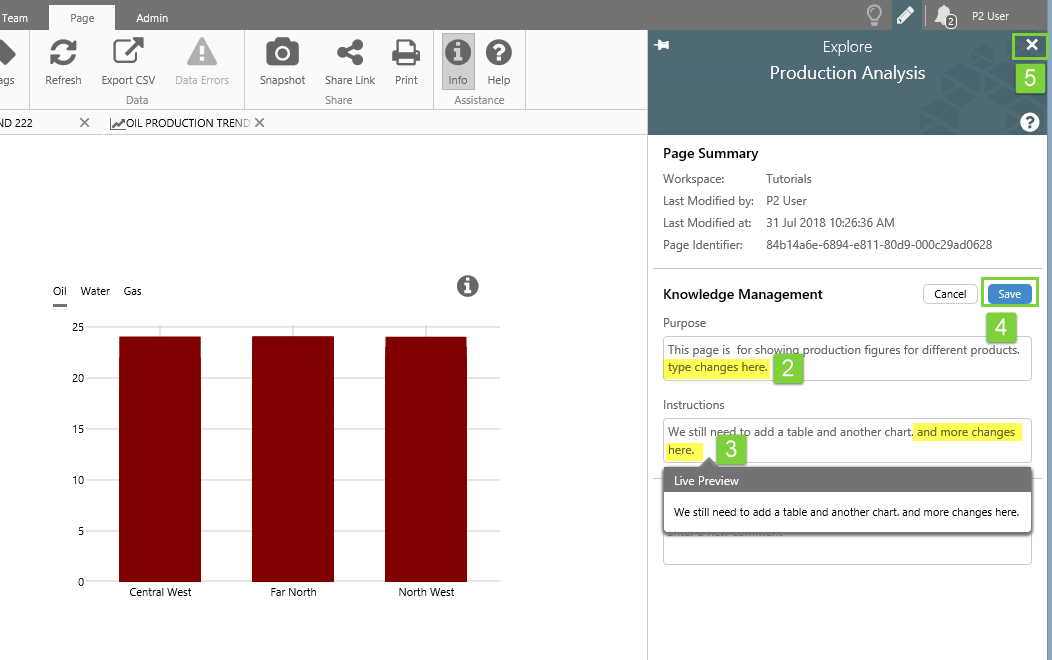This screenshot has width=1052, height=660.
Task: Click the Refresh icon in the ribbon
Action: pyautogui.click(x=63, y=53)
